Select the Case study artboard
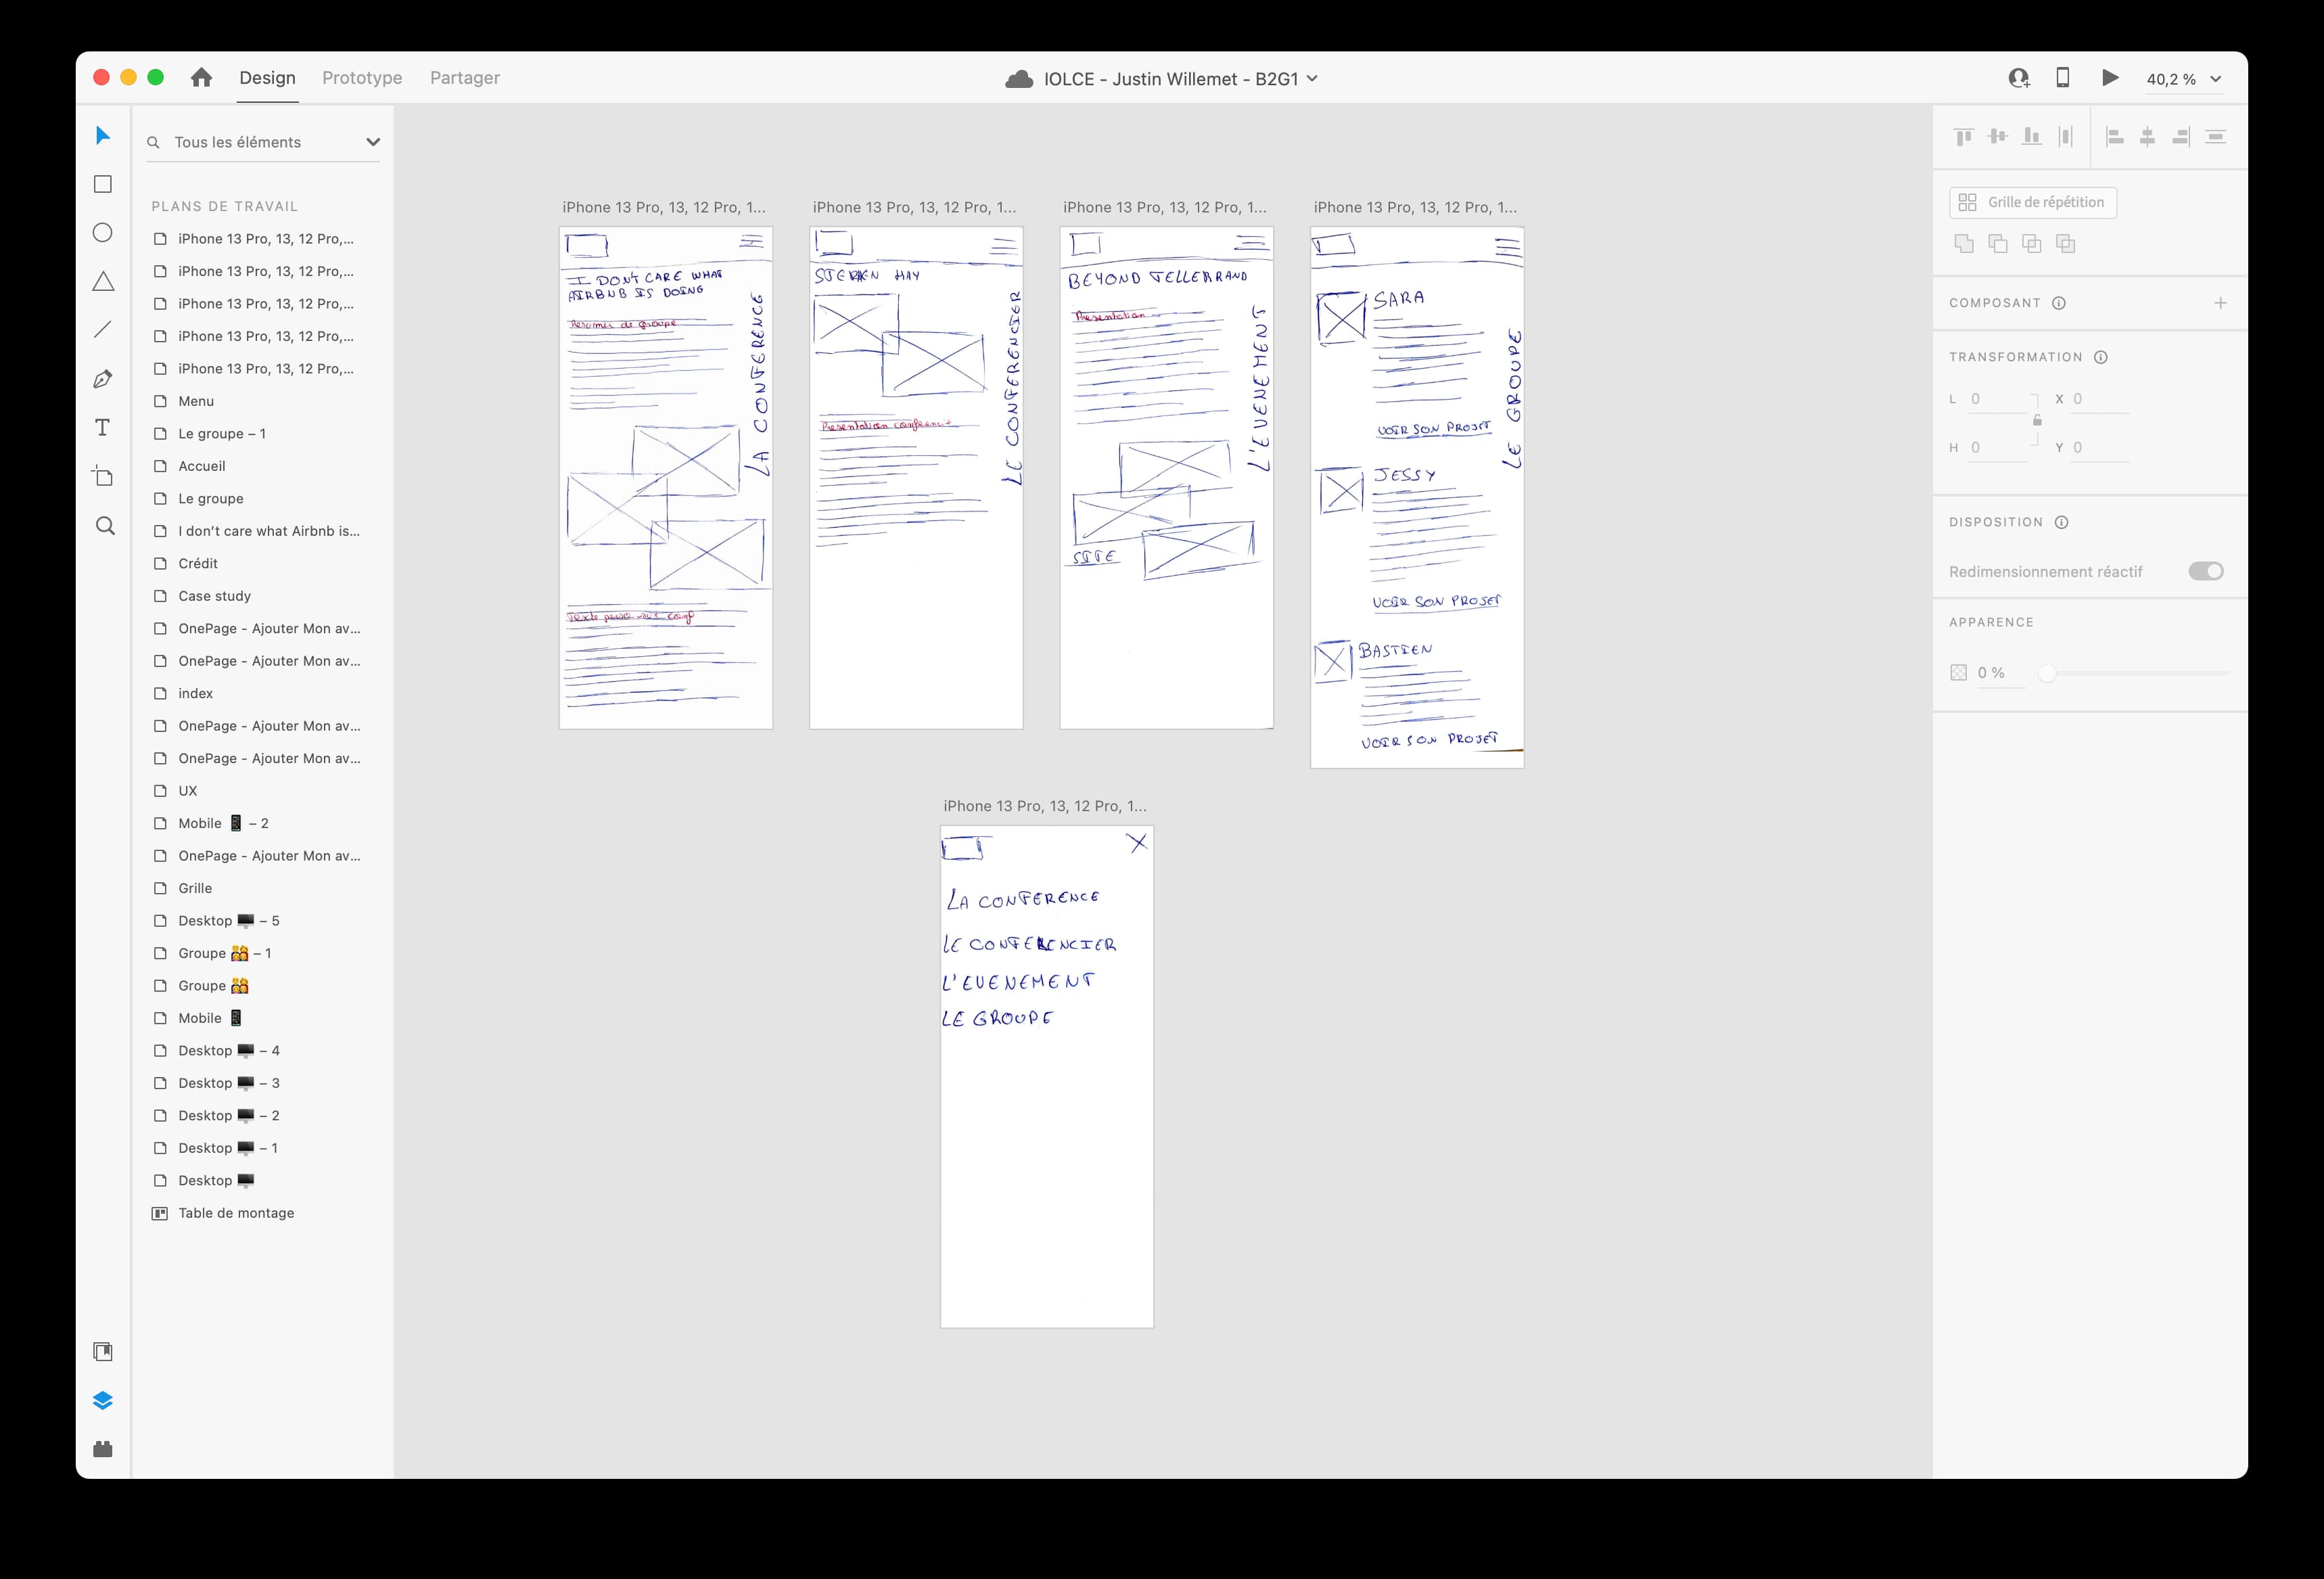 point(262,596)
